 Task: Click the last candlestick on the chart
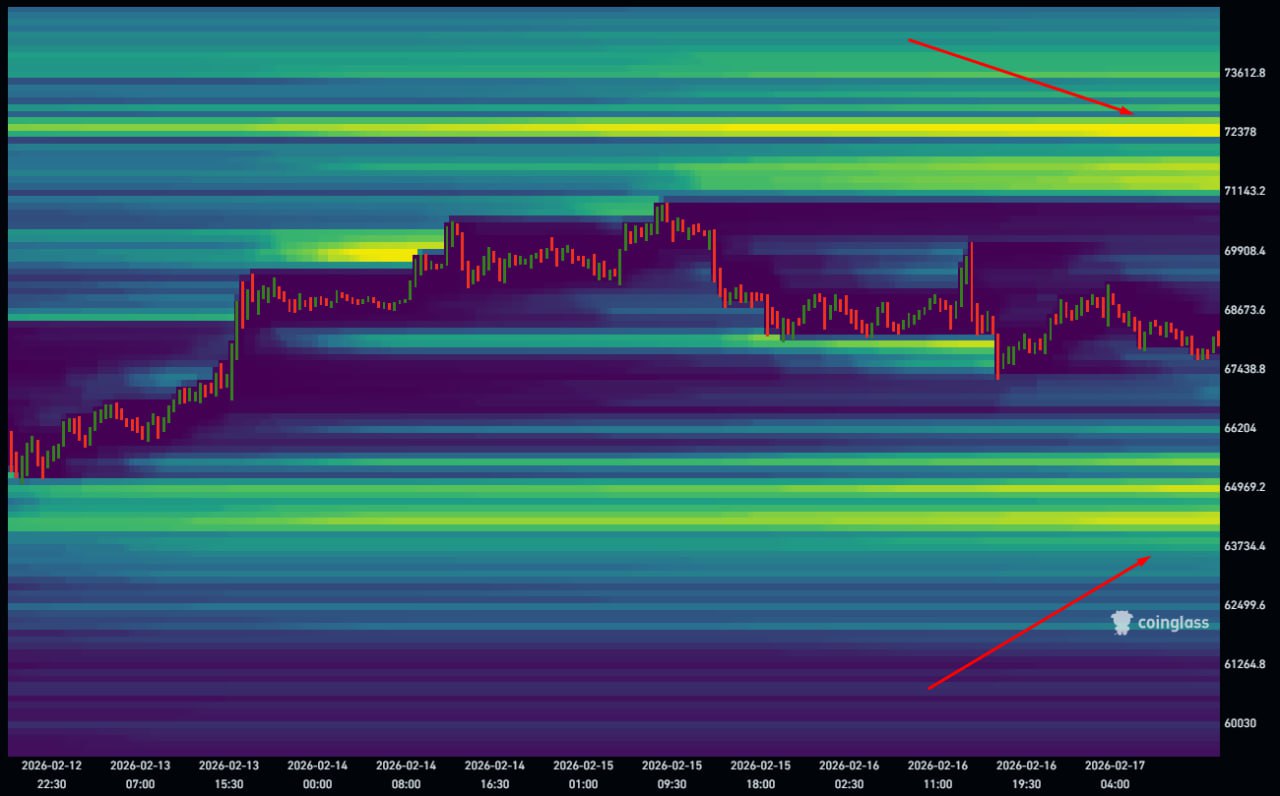coord(1217,339)
